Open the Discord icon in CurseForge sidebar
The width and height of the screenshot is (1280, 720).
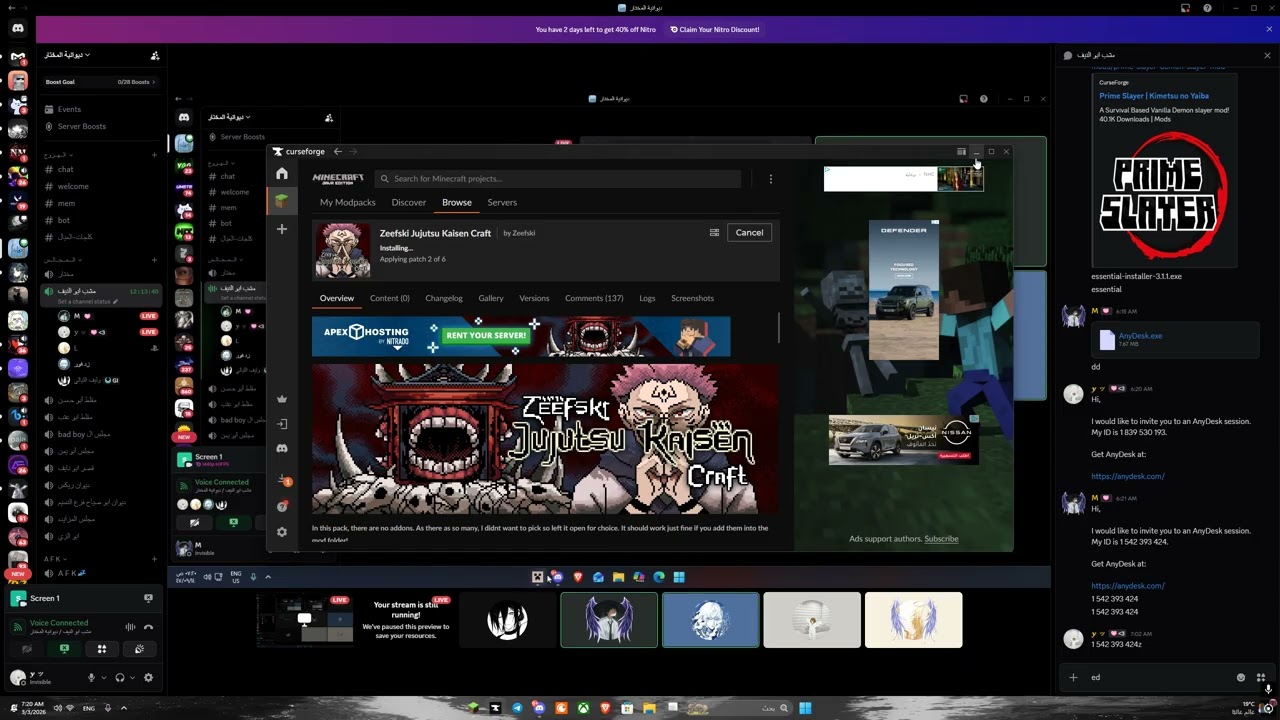click(282, 449)
